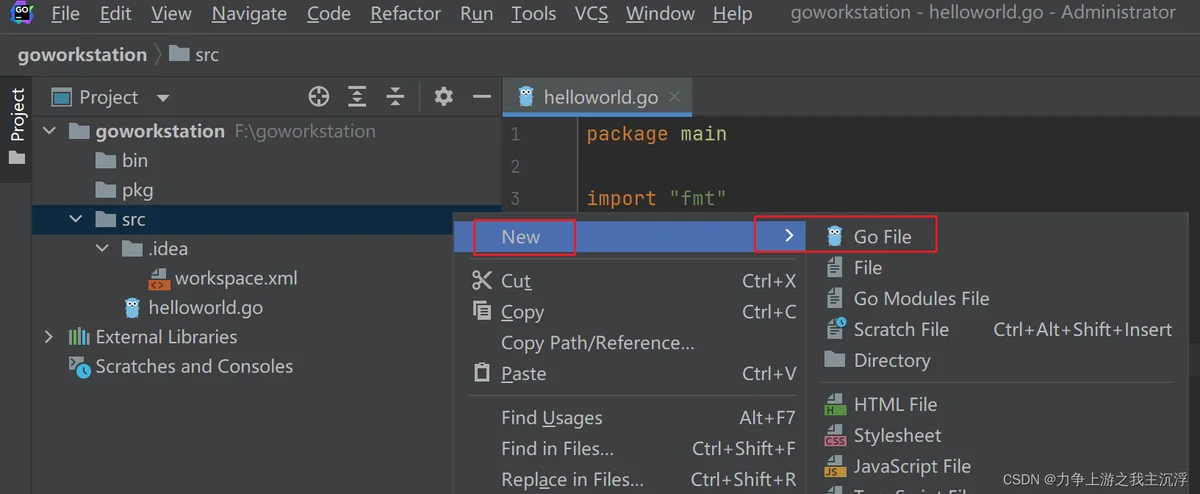
Task: Collapse the goworkstation root node arrow
Action: coord(49,131)
